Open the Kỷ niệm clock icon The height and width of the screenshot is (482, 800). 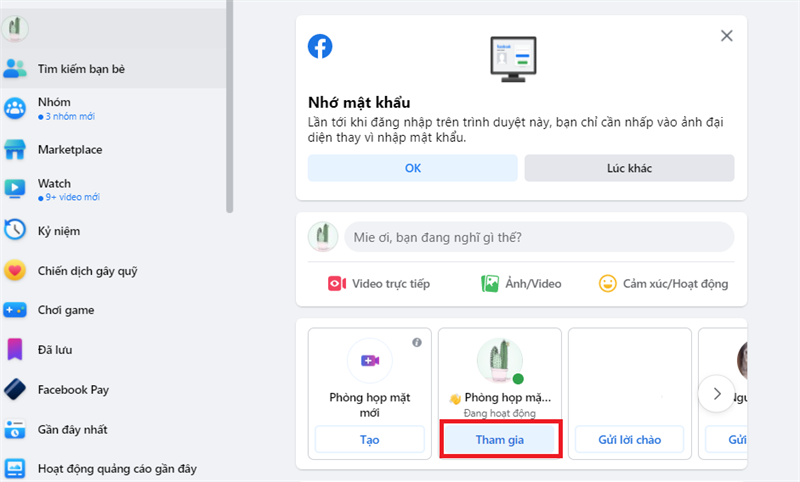coord(15,230)
